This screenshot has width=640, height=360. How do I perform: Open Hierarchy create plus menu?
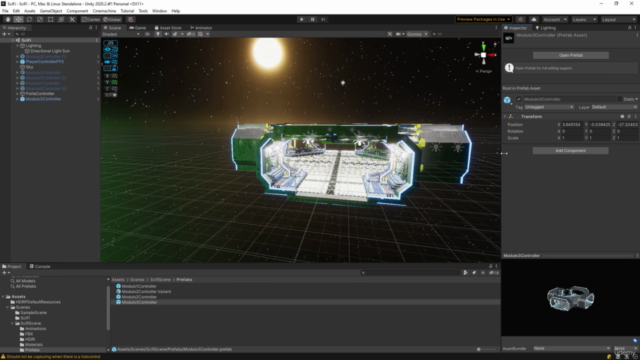coord(5,34)
